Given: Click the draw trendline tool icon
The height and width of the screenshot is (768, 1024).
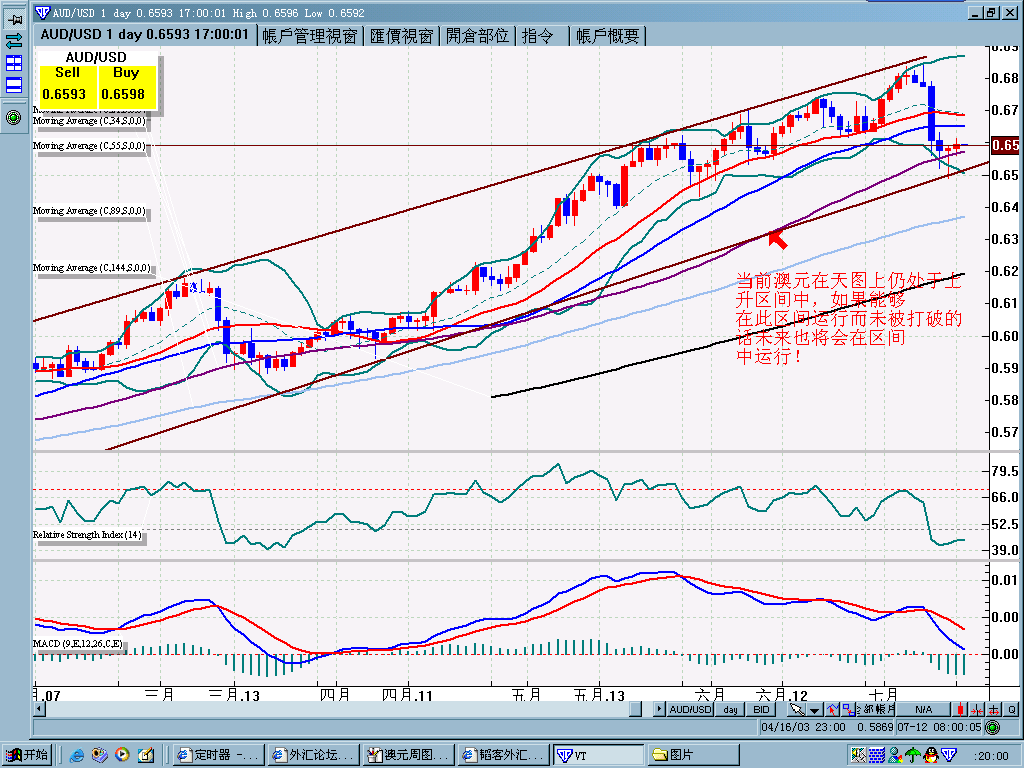Looking at the screenshot, I should (832, 709).
